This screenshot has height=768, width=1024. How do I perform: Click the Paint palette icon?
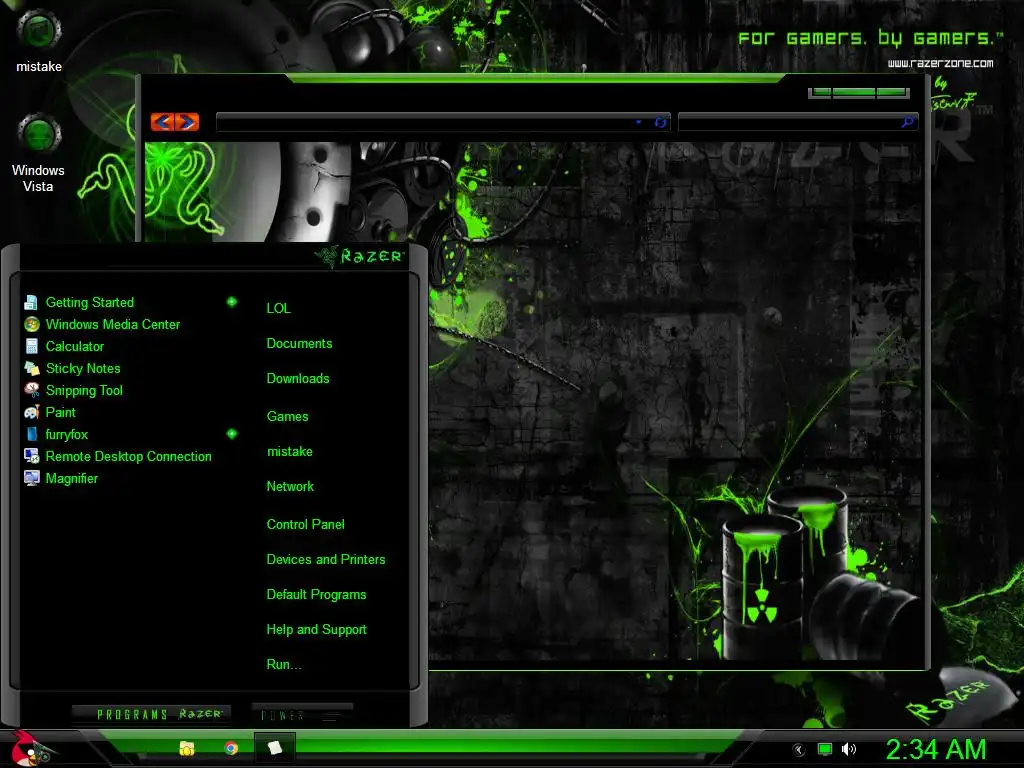pyautogui.click(x=31, y=412)
